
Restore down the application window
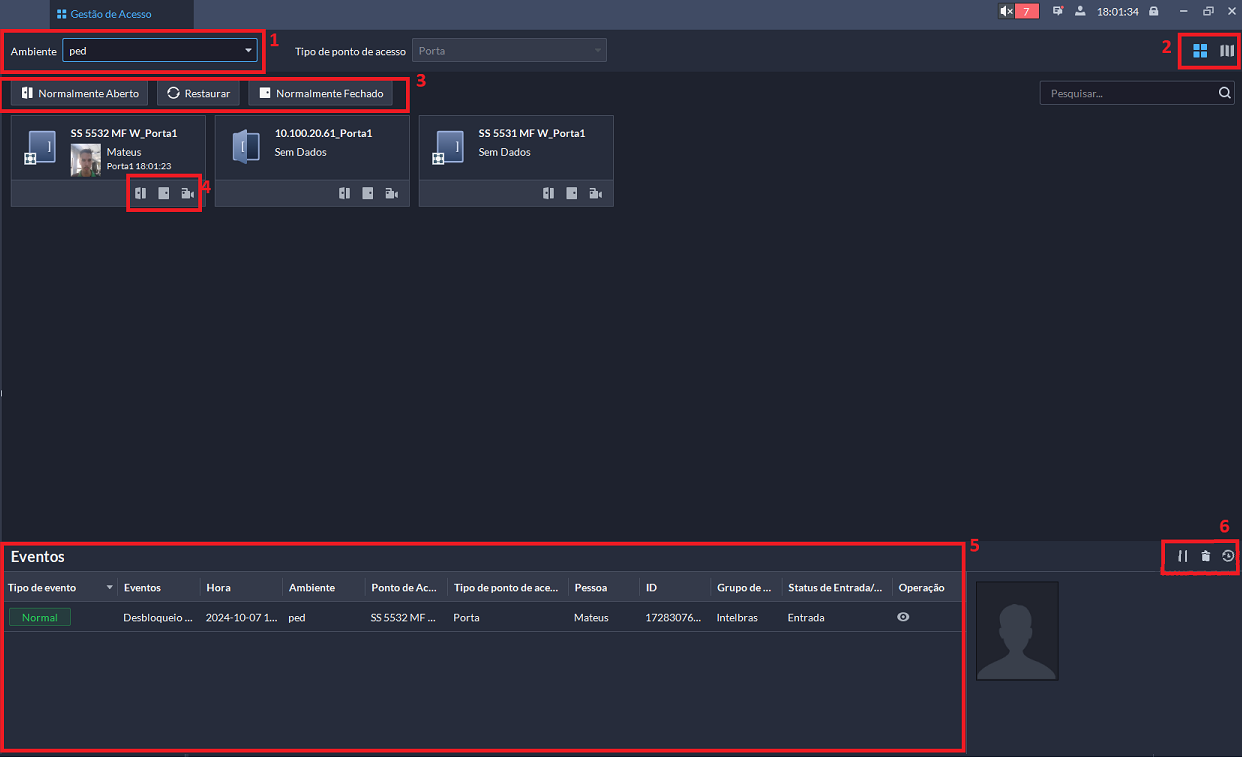(1208, 12)
